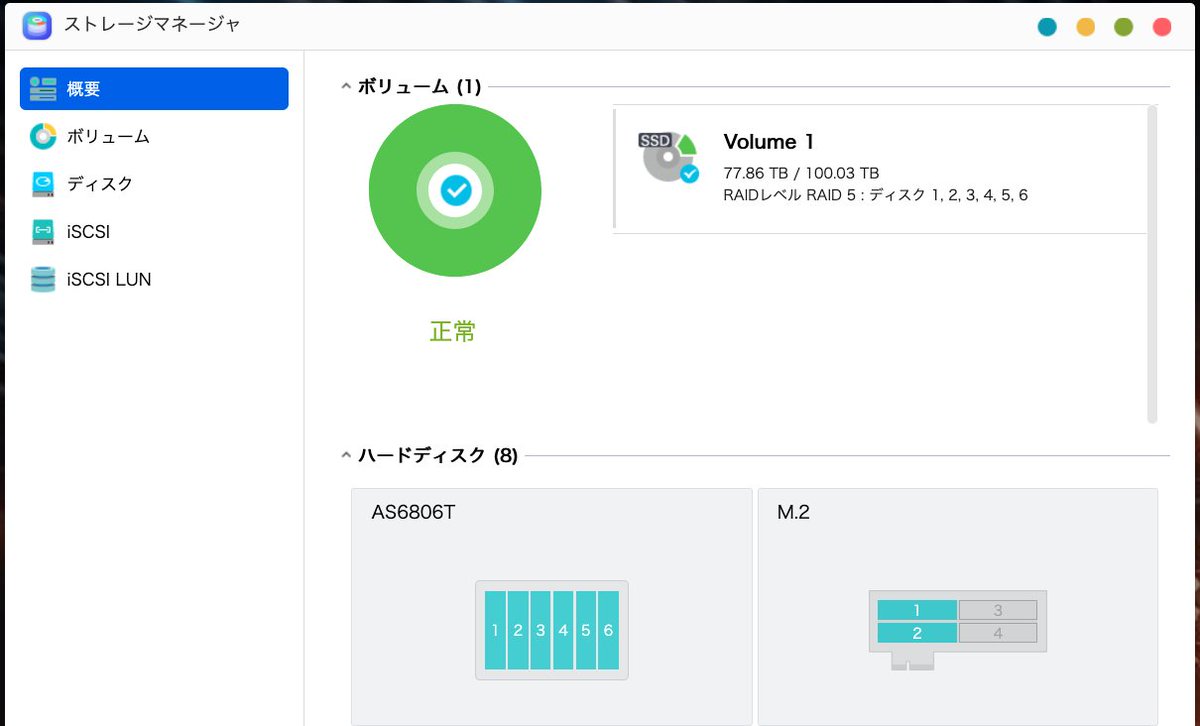Click the M.2 panel label

[x=793, y=513]
